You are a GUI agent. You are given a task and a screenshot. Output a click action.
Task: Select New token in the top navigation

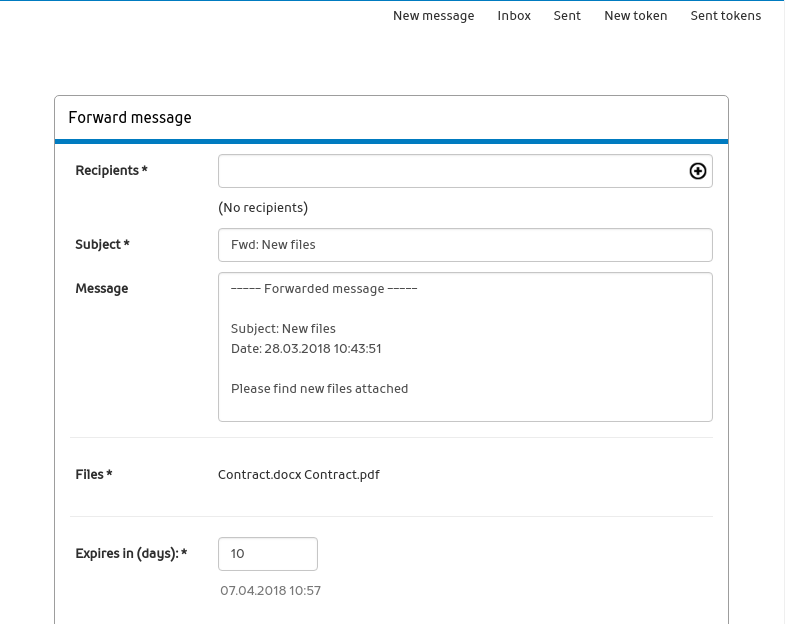[635, 16]
